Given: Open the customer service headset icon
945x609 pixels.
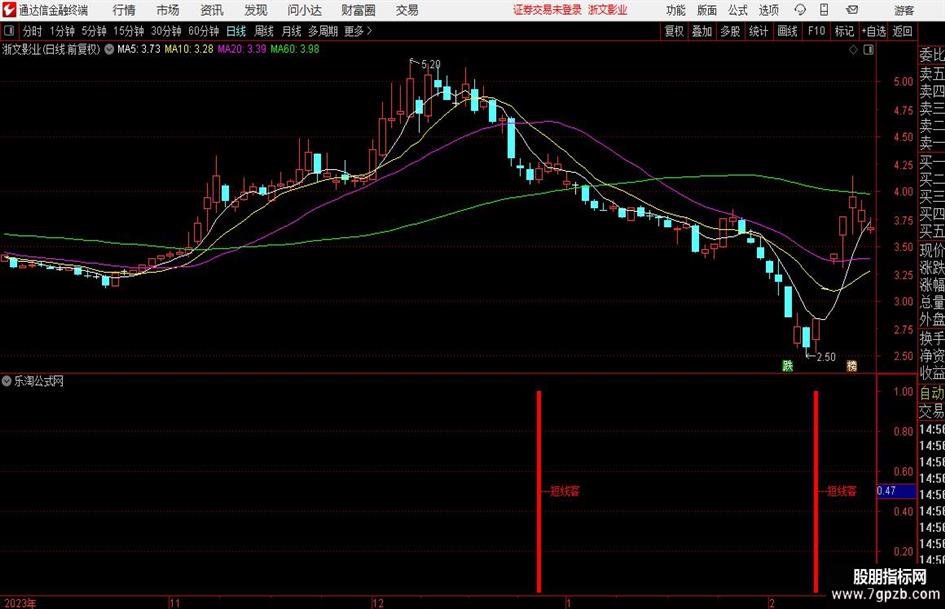Looking at the screenshot, I should click(800, 10).
